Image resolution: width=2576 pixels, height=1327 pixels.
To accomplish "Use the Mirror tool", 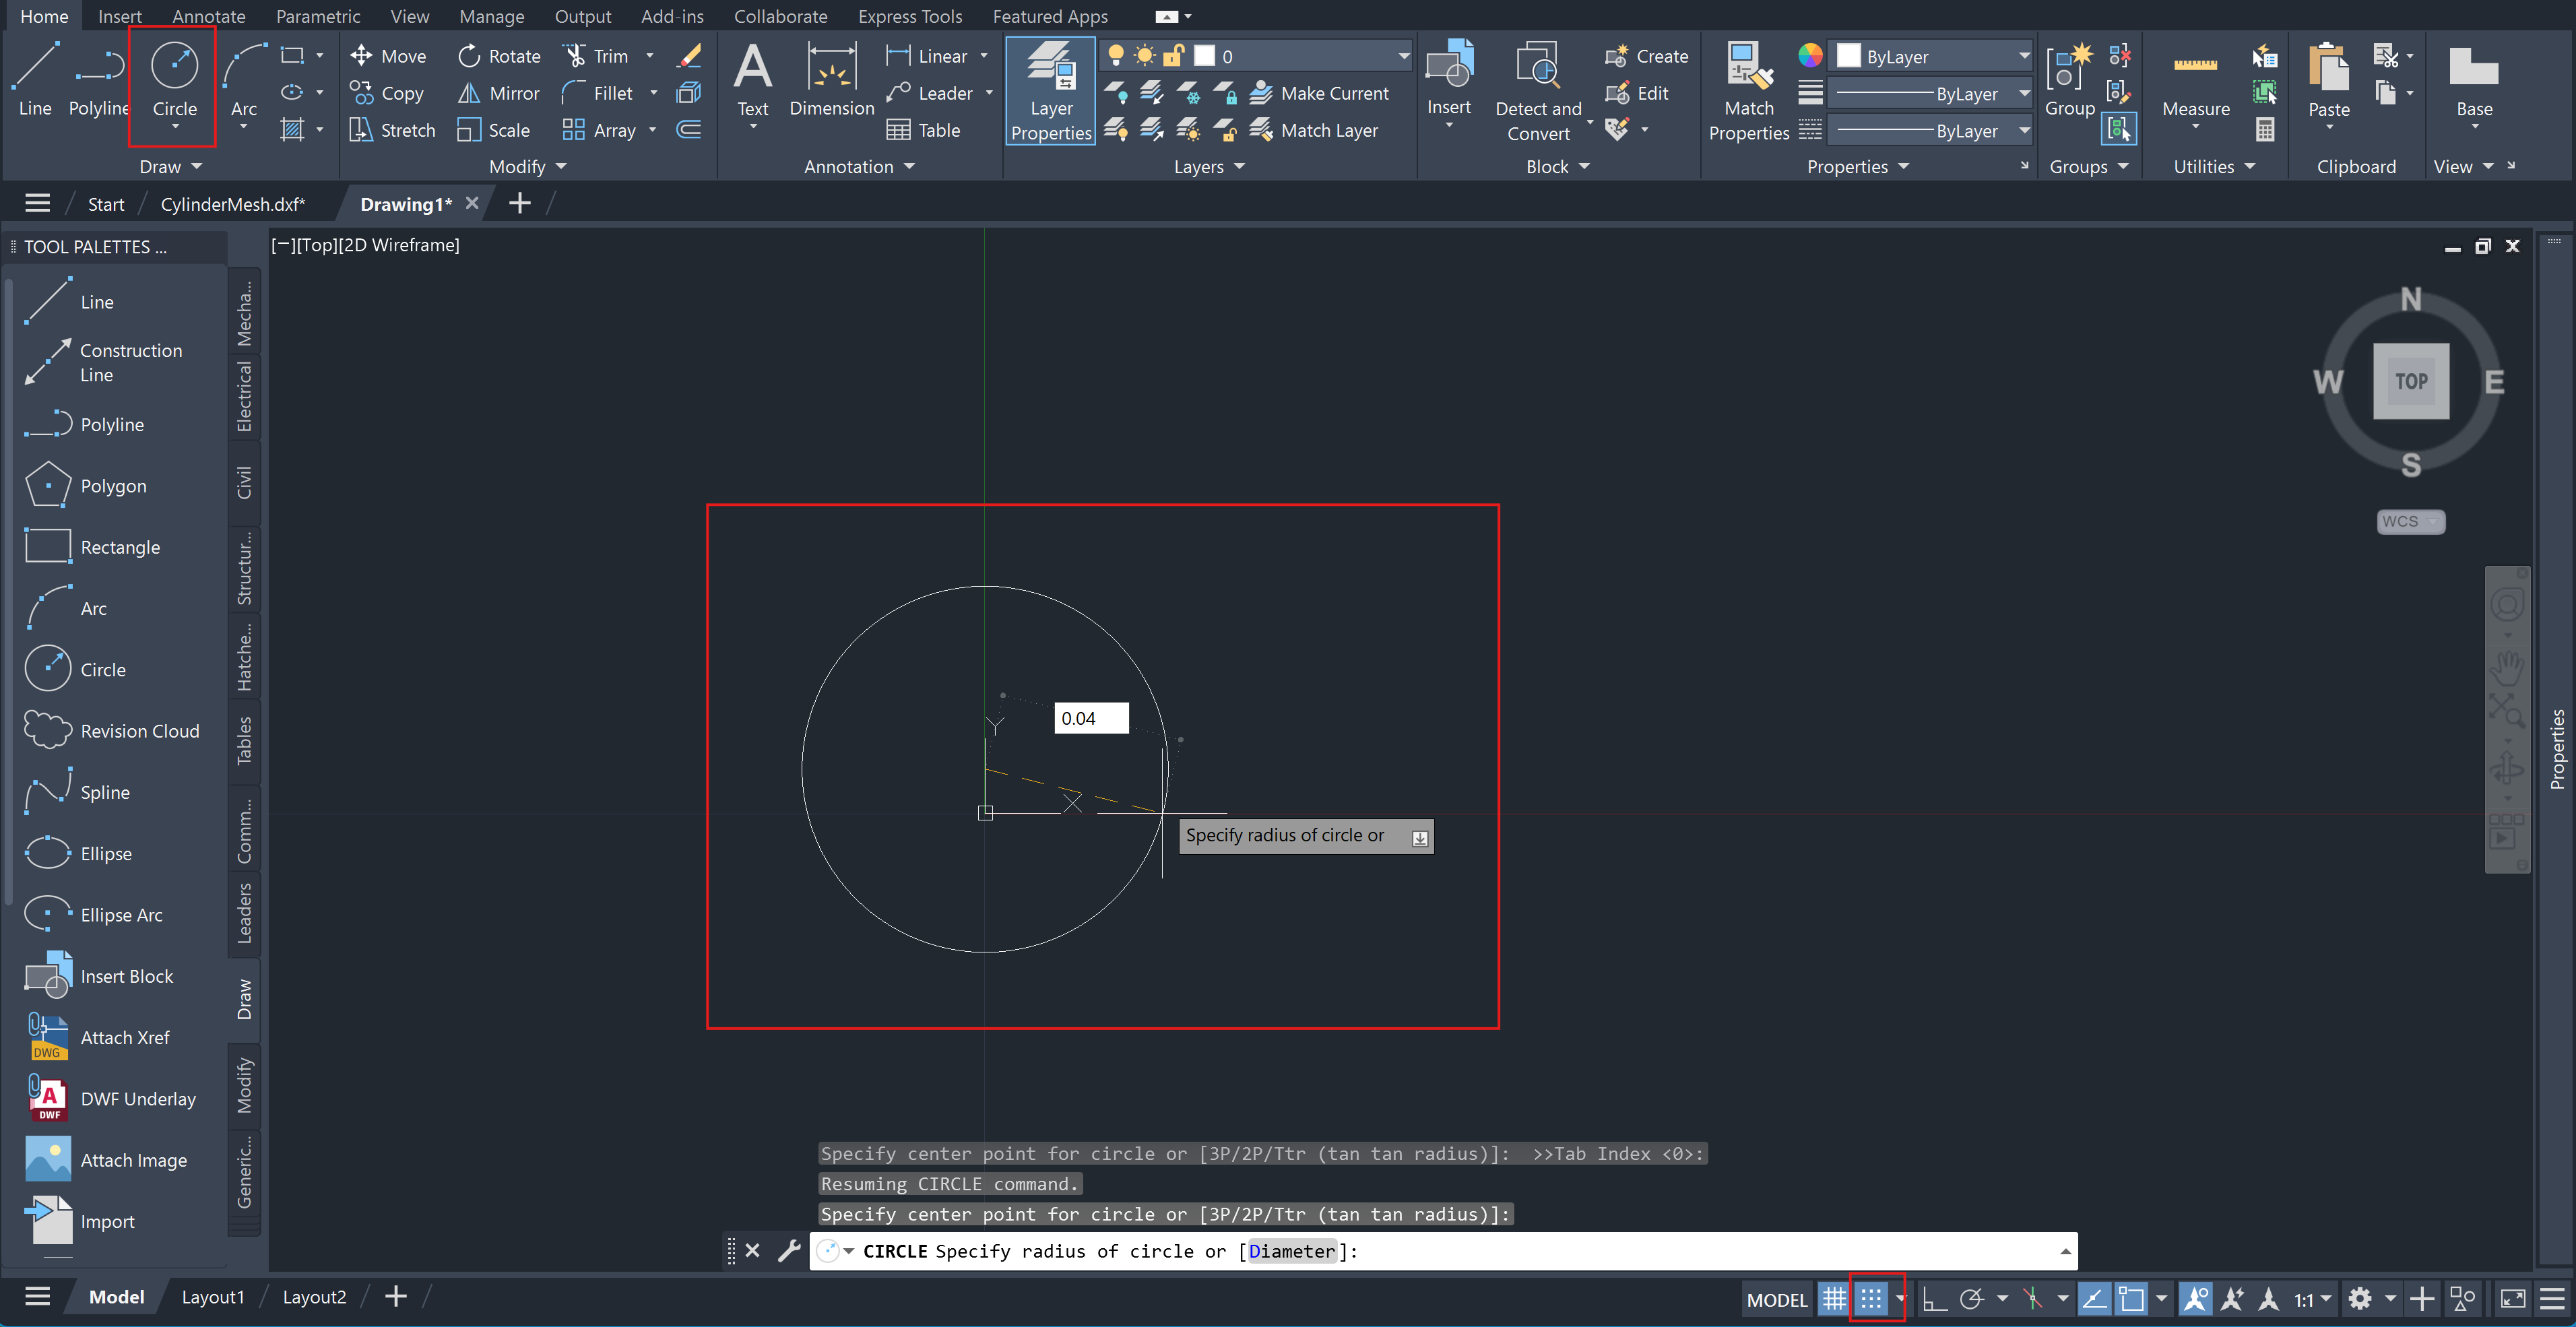I will pos(499,93).
